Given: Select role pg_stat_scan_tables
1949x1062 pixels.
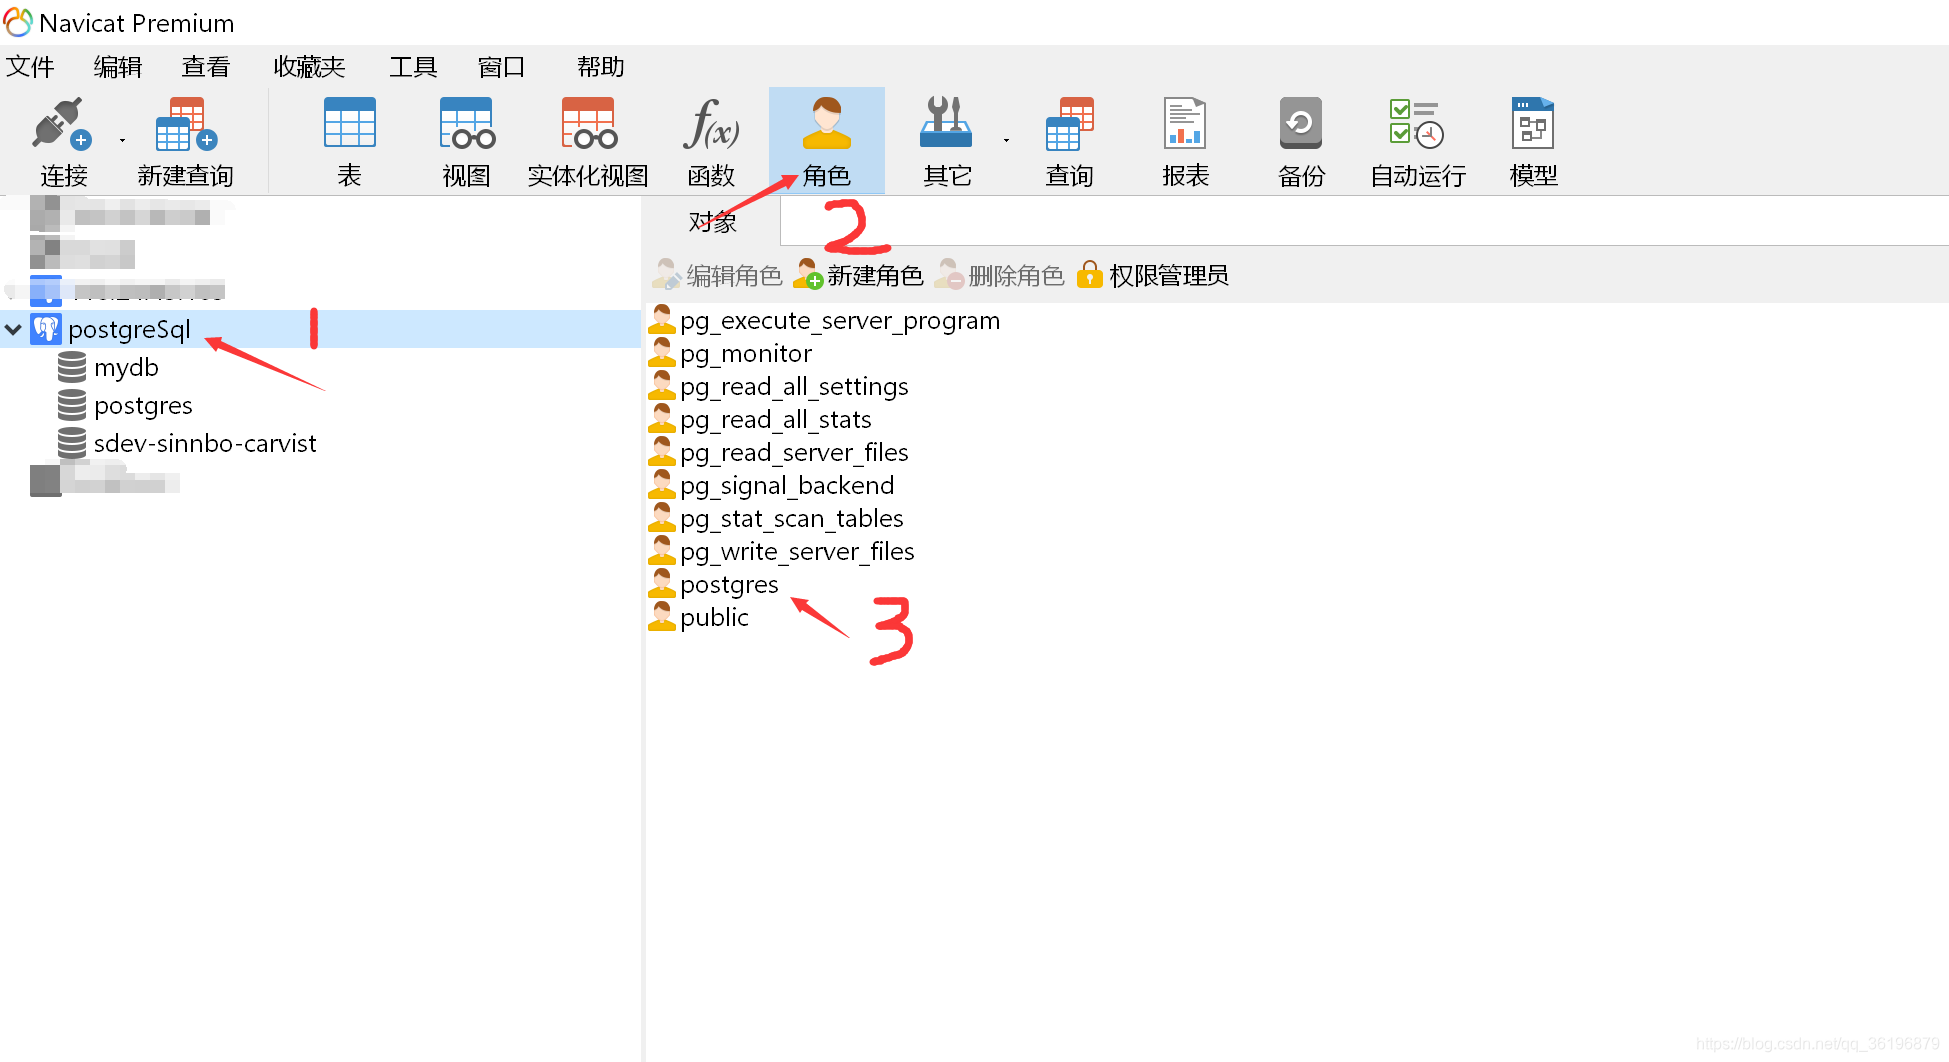Looking at the screenshot, I should (792, 518).
